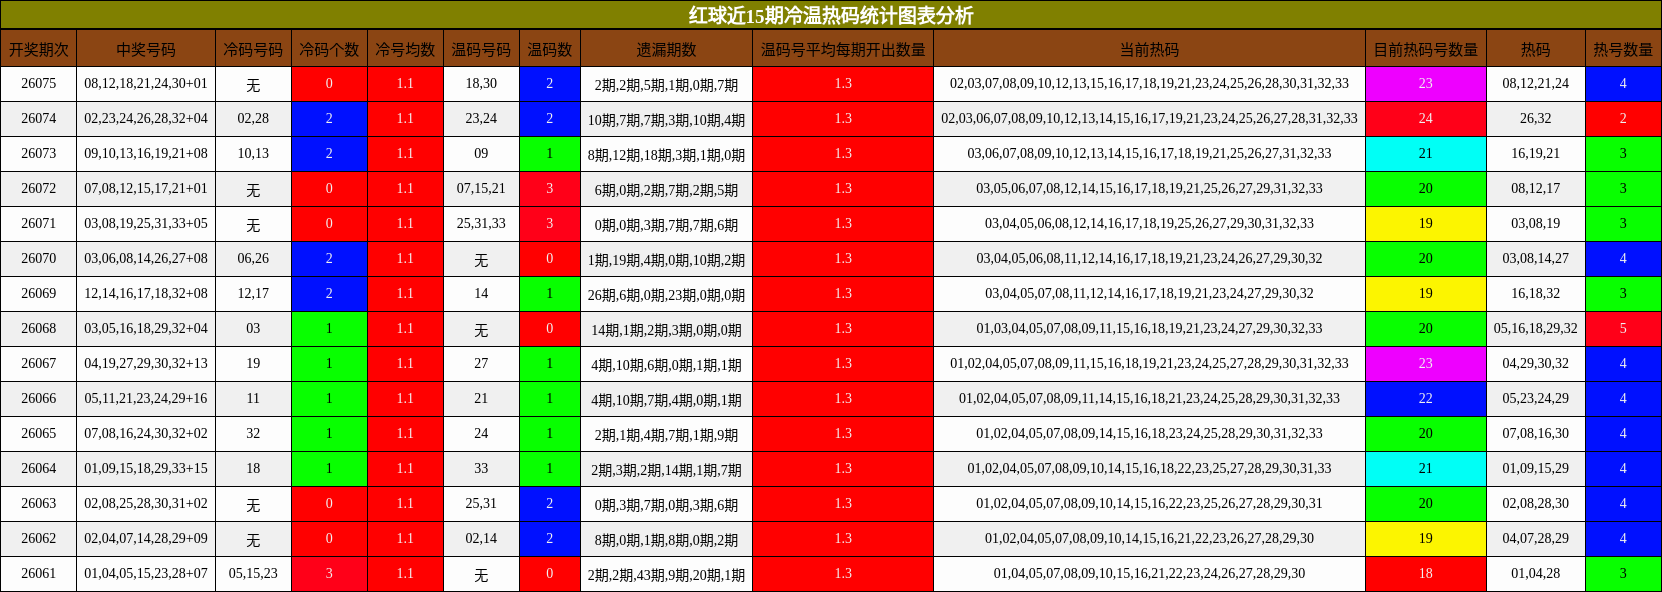
Task: Click winning numbers 01,04,05,15,23,28+07
Action: point(146,574)
